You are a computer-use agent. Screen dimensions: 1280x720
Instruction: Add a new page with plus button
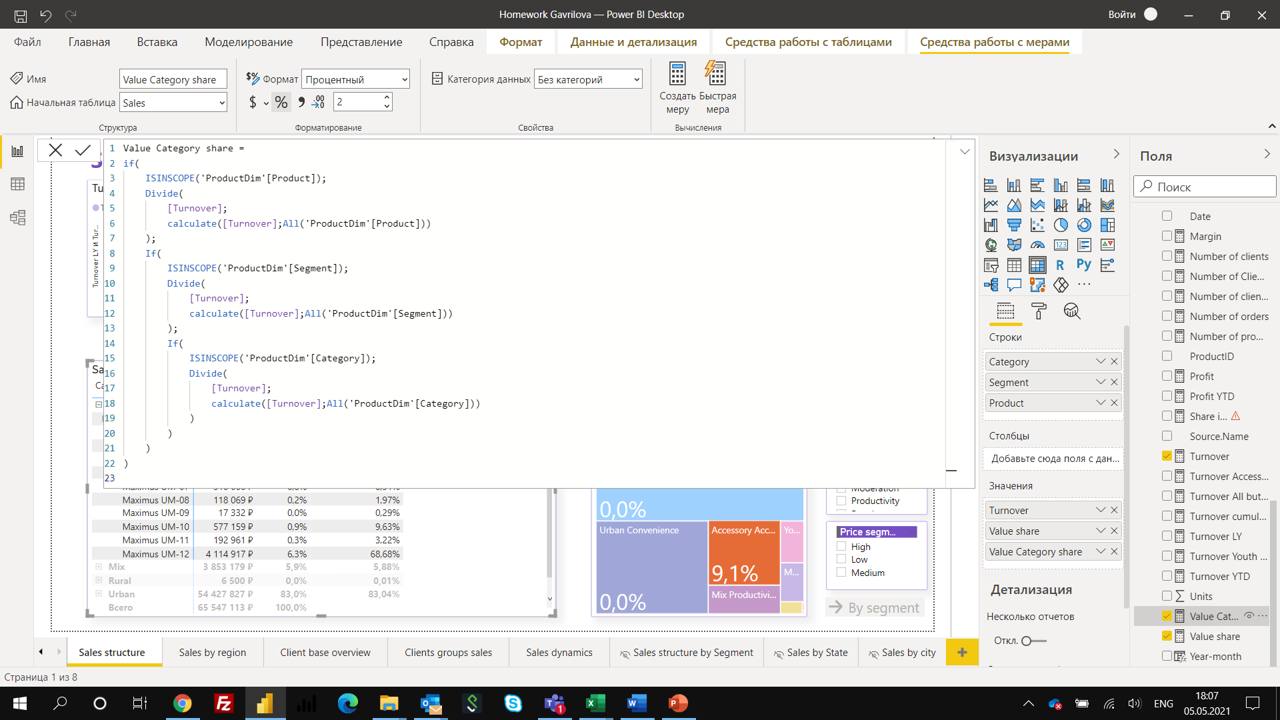click(x=962, y=652)
